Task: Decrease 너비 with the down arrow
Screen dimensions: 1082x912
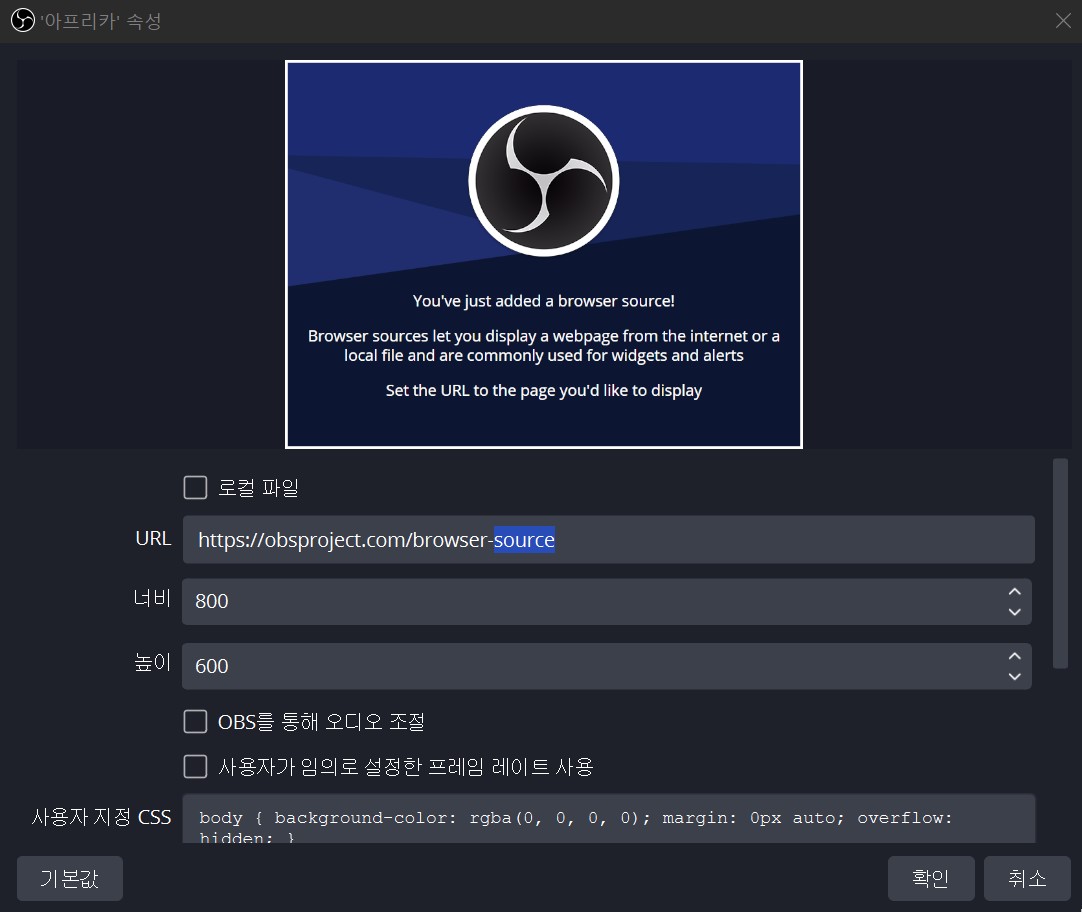Action: (x=1014, y=612)
